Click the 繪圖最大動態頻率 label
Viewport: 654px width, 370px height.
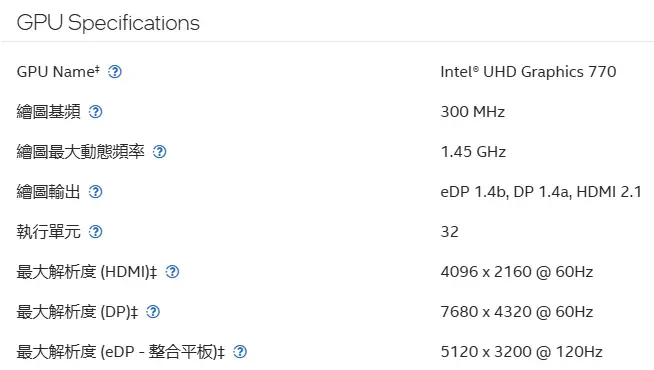point(80,152)
